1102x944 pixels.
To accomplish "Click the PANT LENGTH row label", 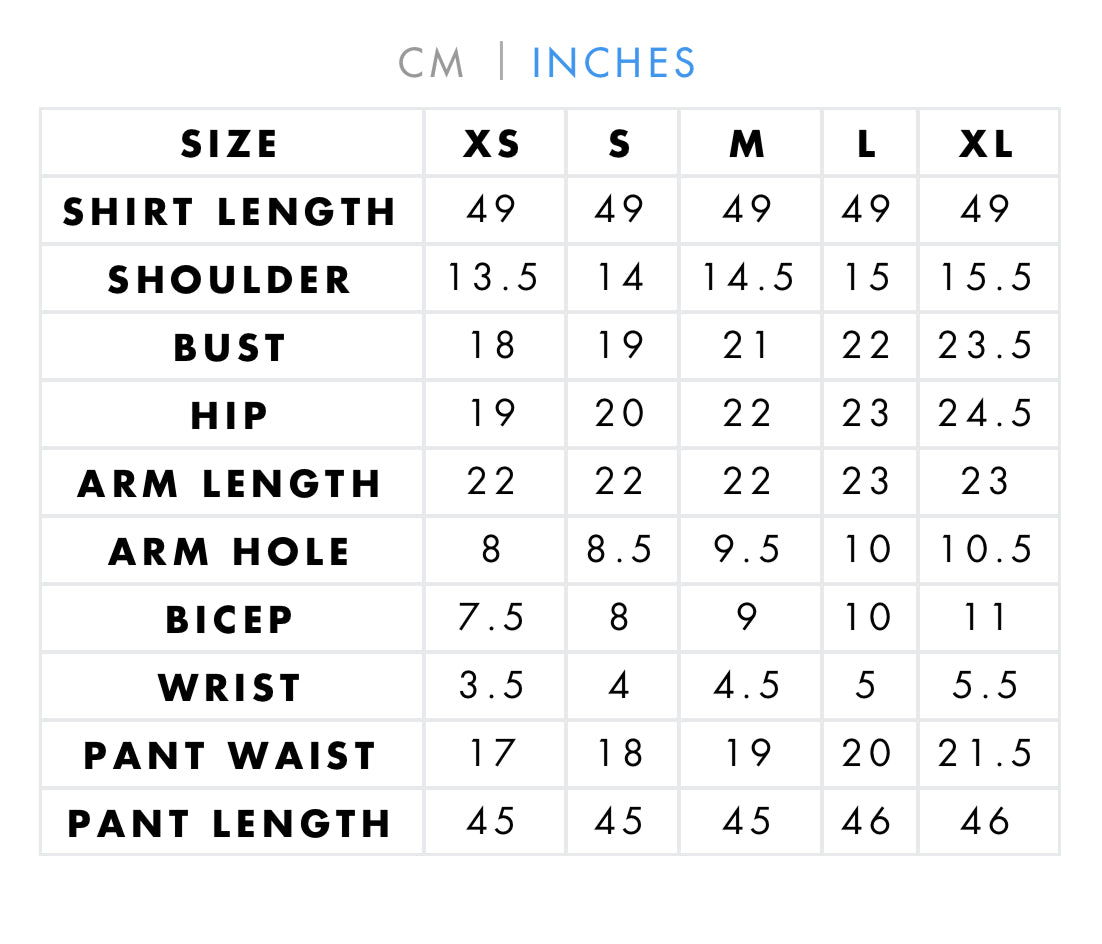I will [230, 824].
